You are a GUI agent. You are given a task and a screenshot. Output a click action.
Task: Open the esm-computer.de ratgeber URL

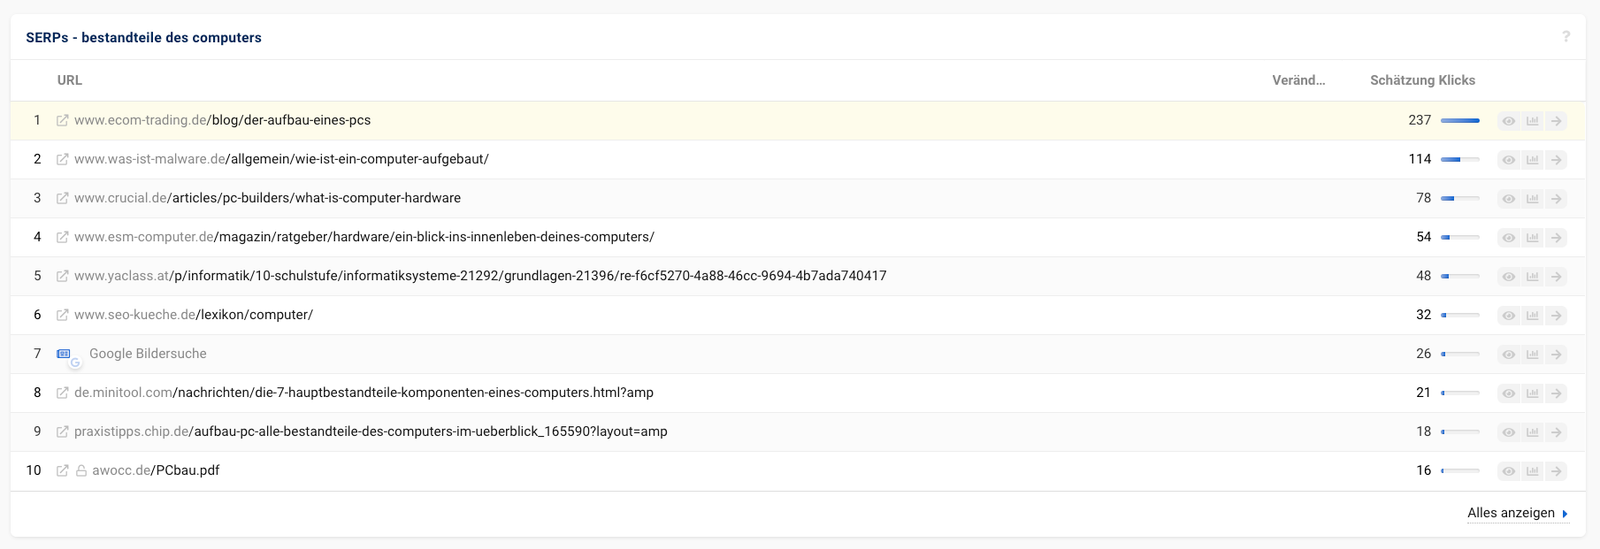coord(364,237)
